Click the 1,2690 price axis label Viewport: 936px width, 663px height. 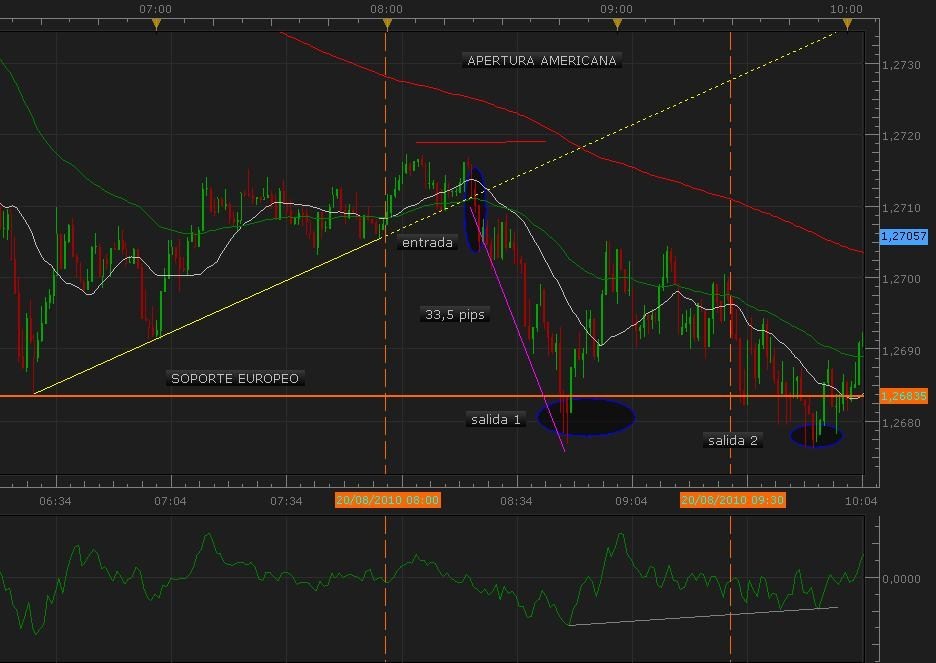tap(901, 351)
